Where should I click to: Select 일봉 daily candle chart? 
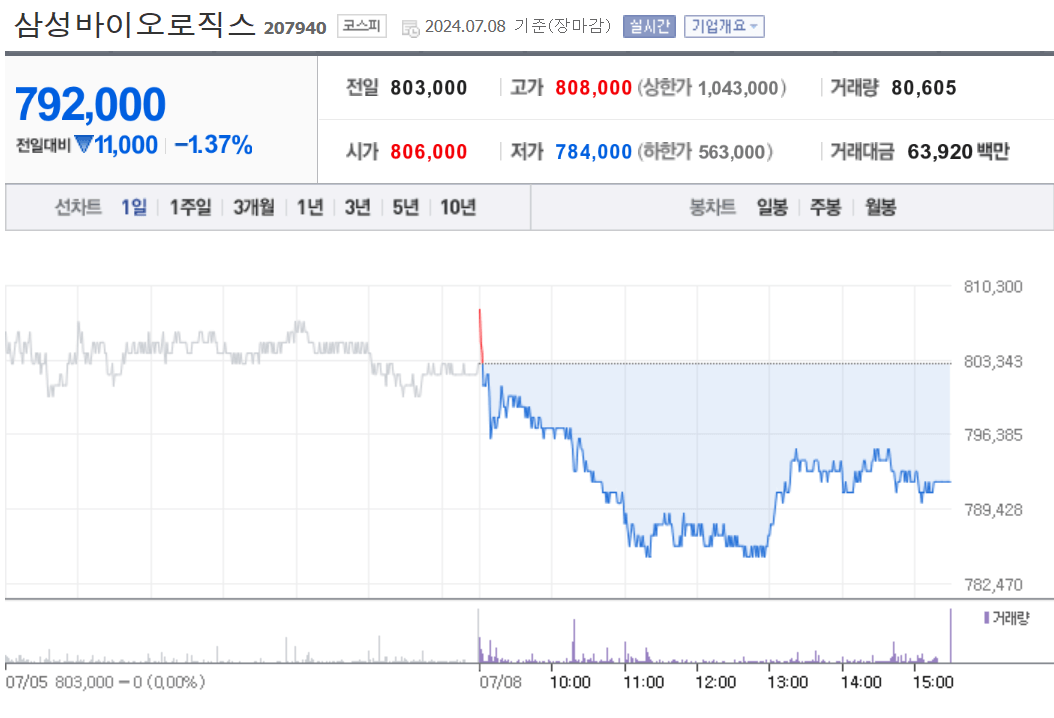click(x=772, y=208)
